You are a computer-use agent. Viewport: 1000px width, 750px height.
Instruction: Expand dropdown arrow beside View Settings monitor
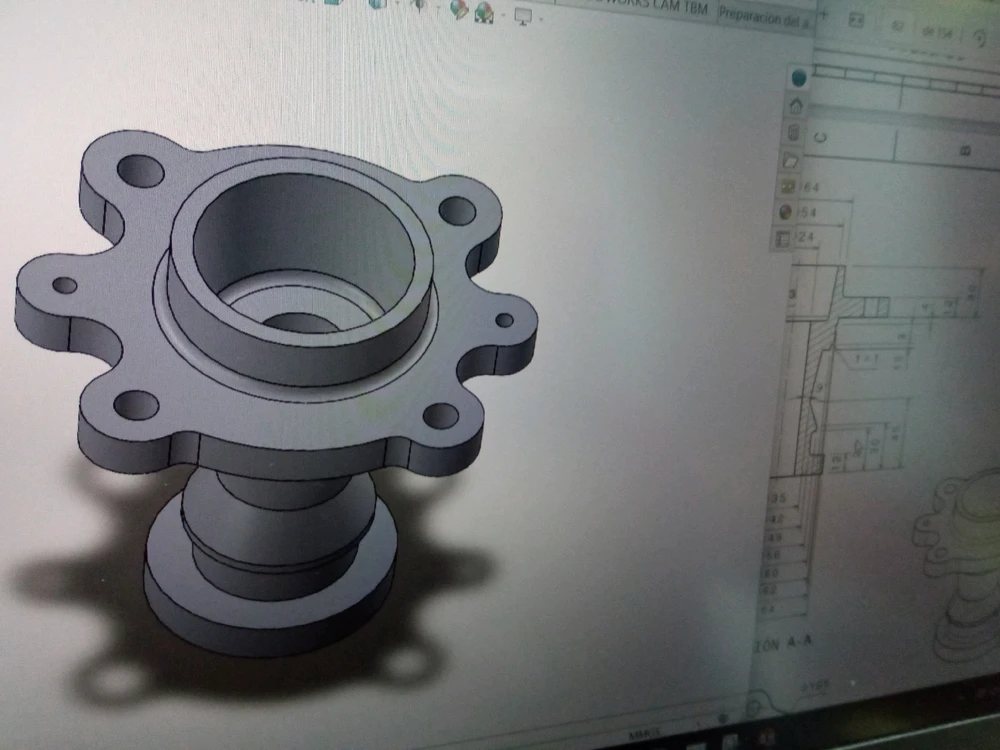[541, 16]
